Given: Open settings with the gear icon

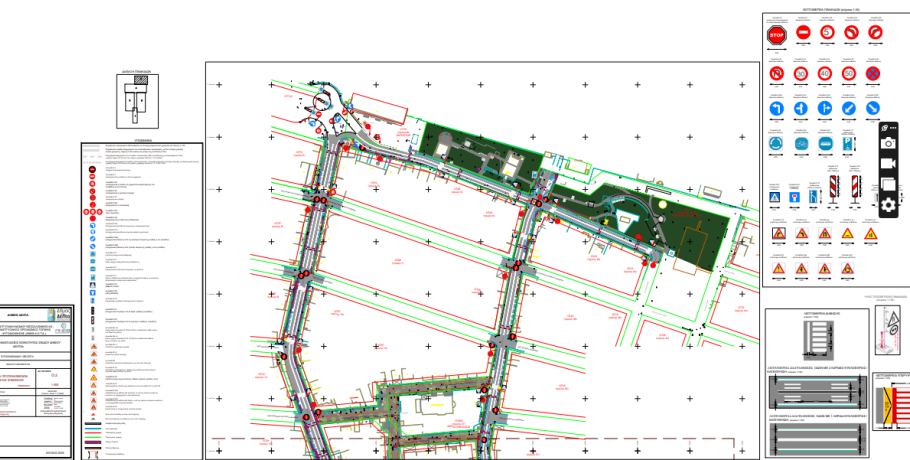Looking at the screenshot, I should pyautogui.click(x=887, y=206).
